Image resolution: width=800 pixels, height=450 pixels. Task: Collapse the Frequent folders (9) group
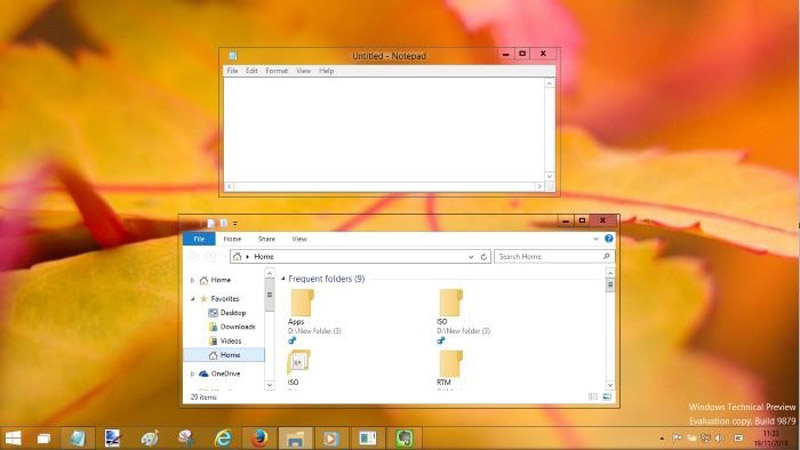coord(283,279)
